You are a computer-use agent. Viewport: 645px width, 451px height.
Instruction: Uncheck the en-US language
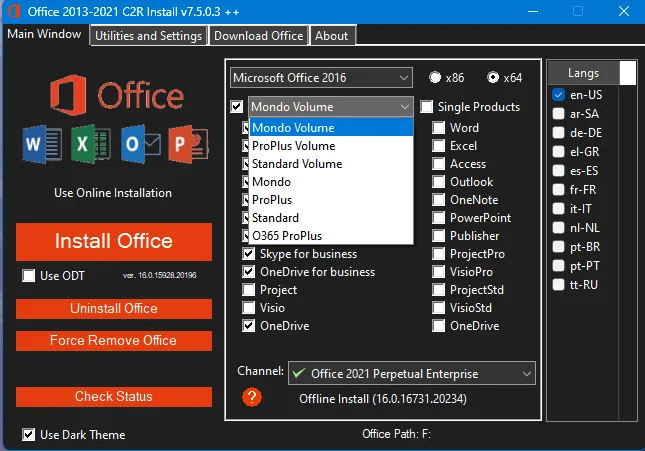558,95
